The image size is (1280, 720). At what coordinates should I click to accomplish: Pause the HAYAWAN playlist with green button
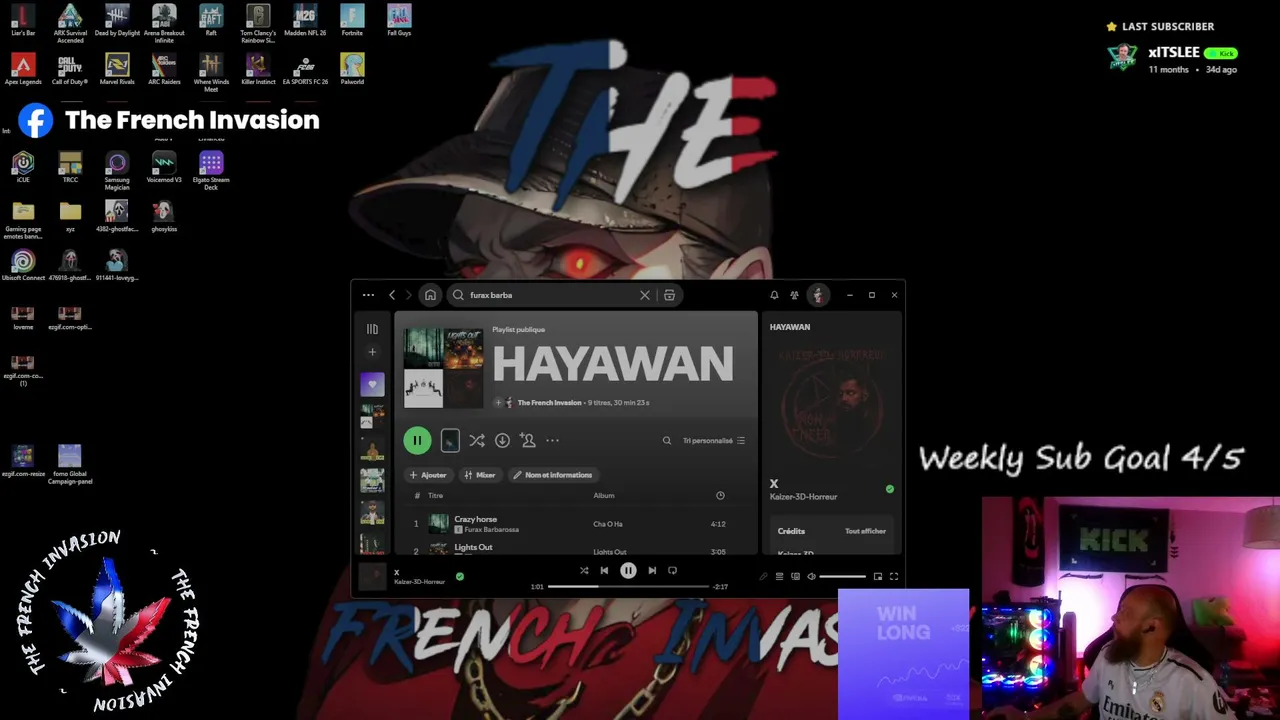click(x=417, y=440)
